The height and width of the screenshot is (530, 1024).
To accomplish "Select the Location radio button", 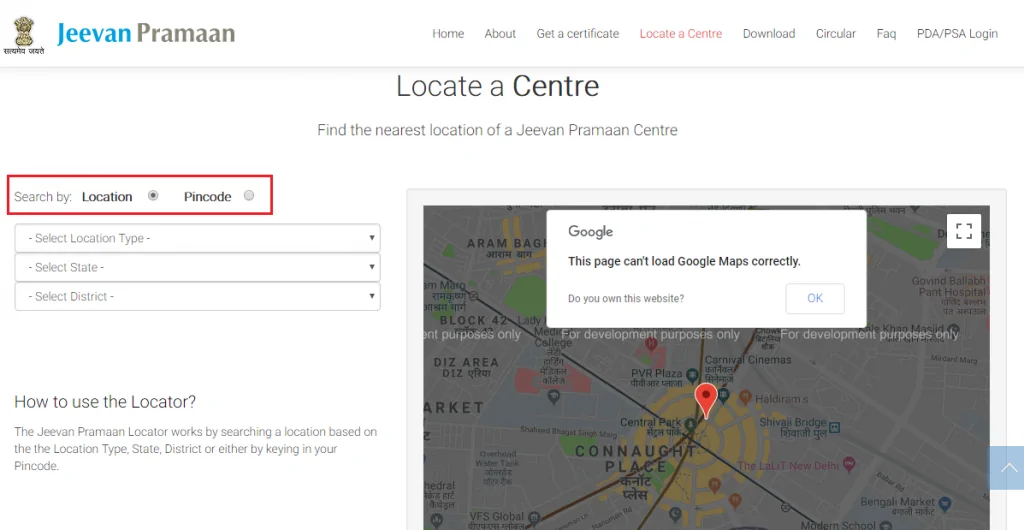I will [153, 195].
